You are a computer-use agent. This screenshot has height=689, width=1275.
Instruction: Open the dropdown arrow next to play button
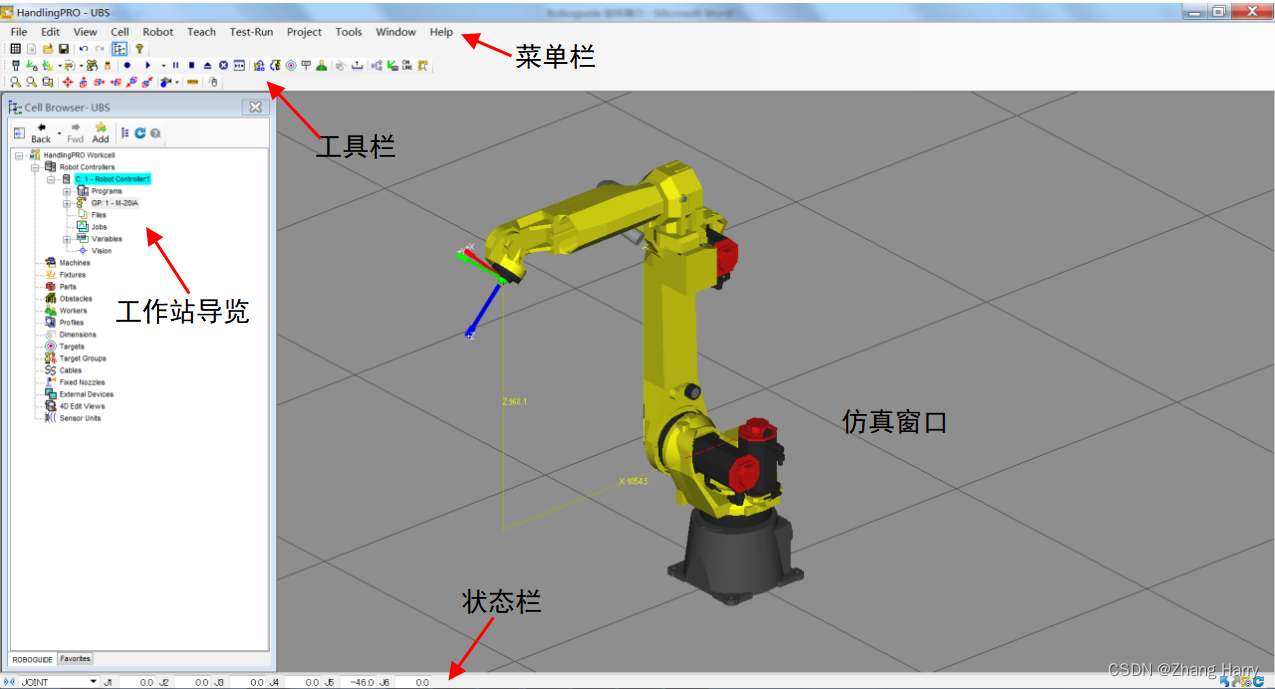(163, 65)
